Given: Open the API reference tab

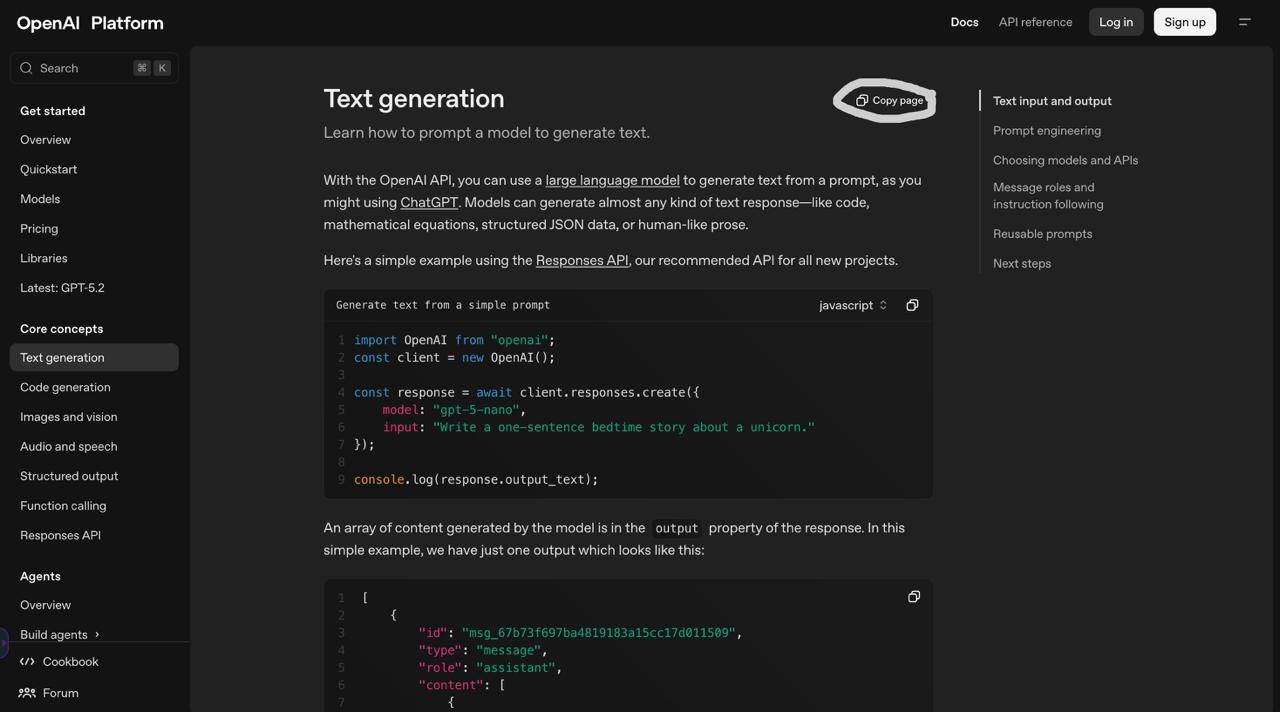Looking at the screenshot, I should (x=1035, y=22).
